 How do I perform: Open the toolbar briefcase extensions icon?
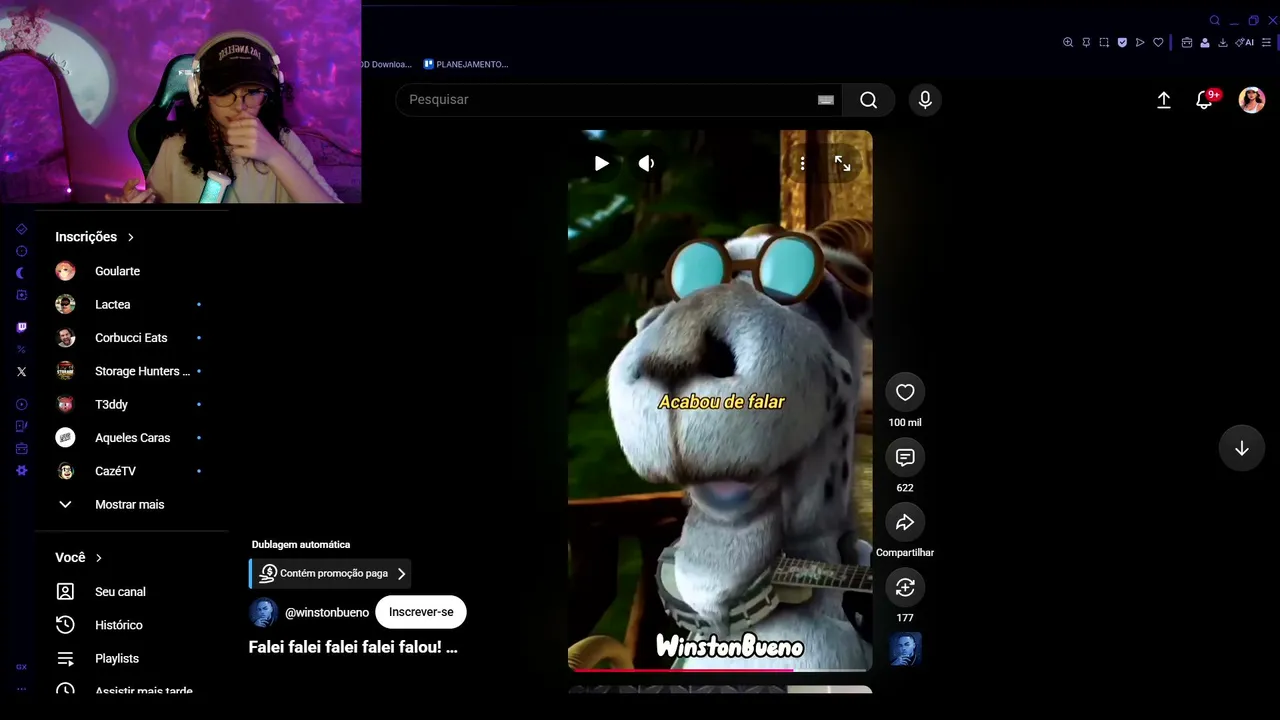[1187, 42]
